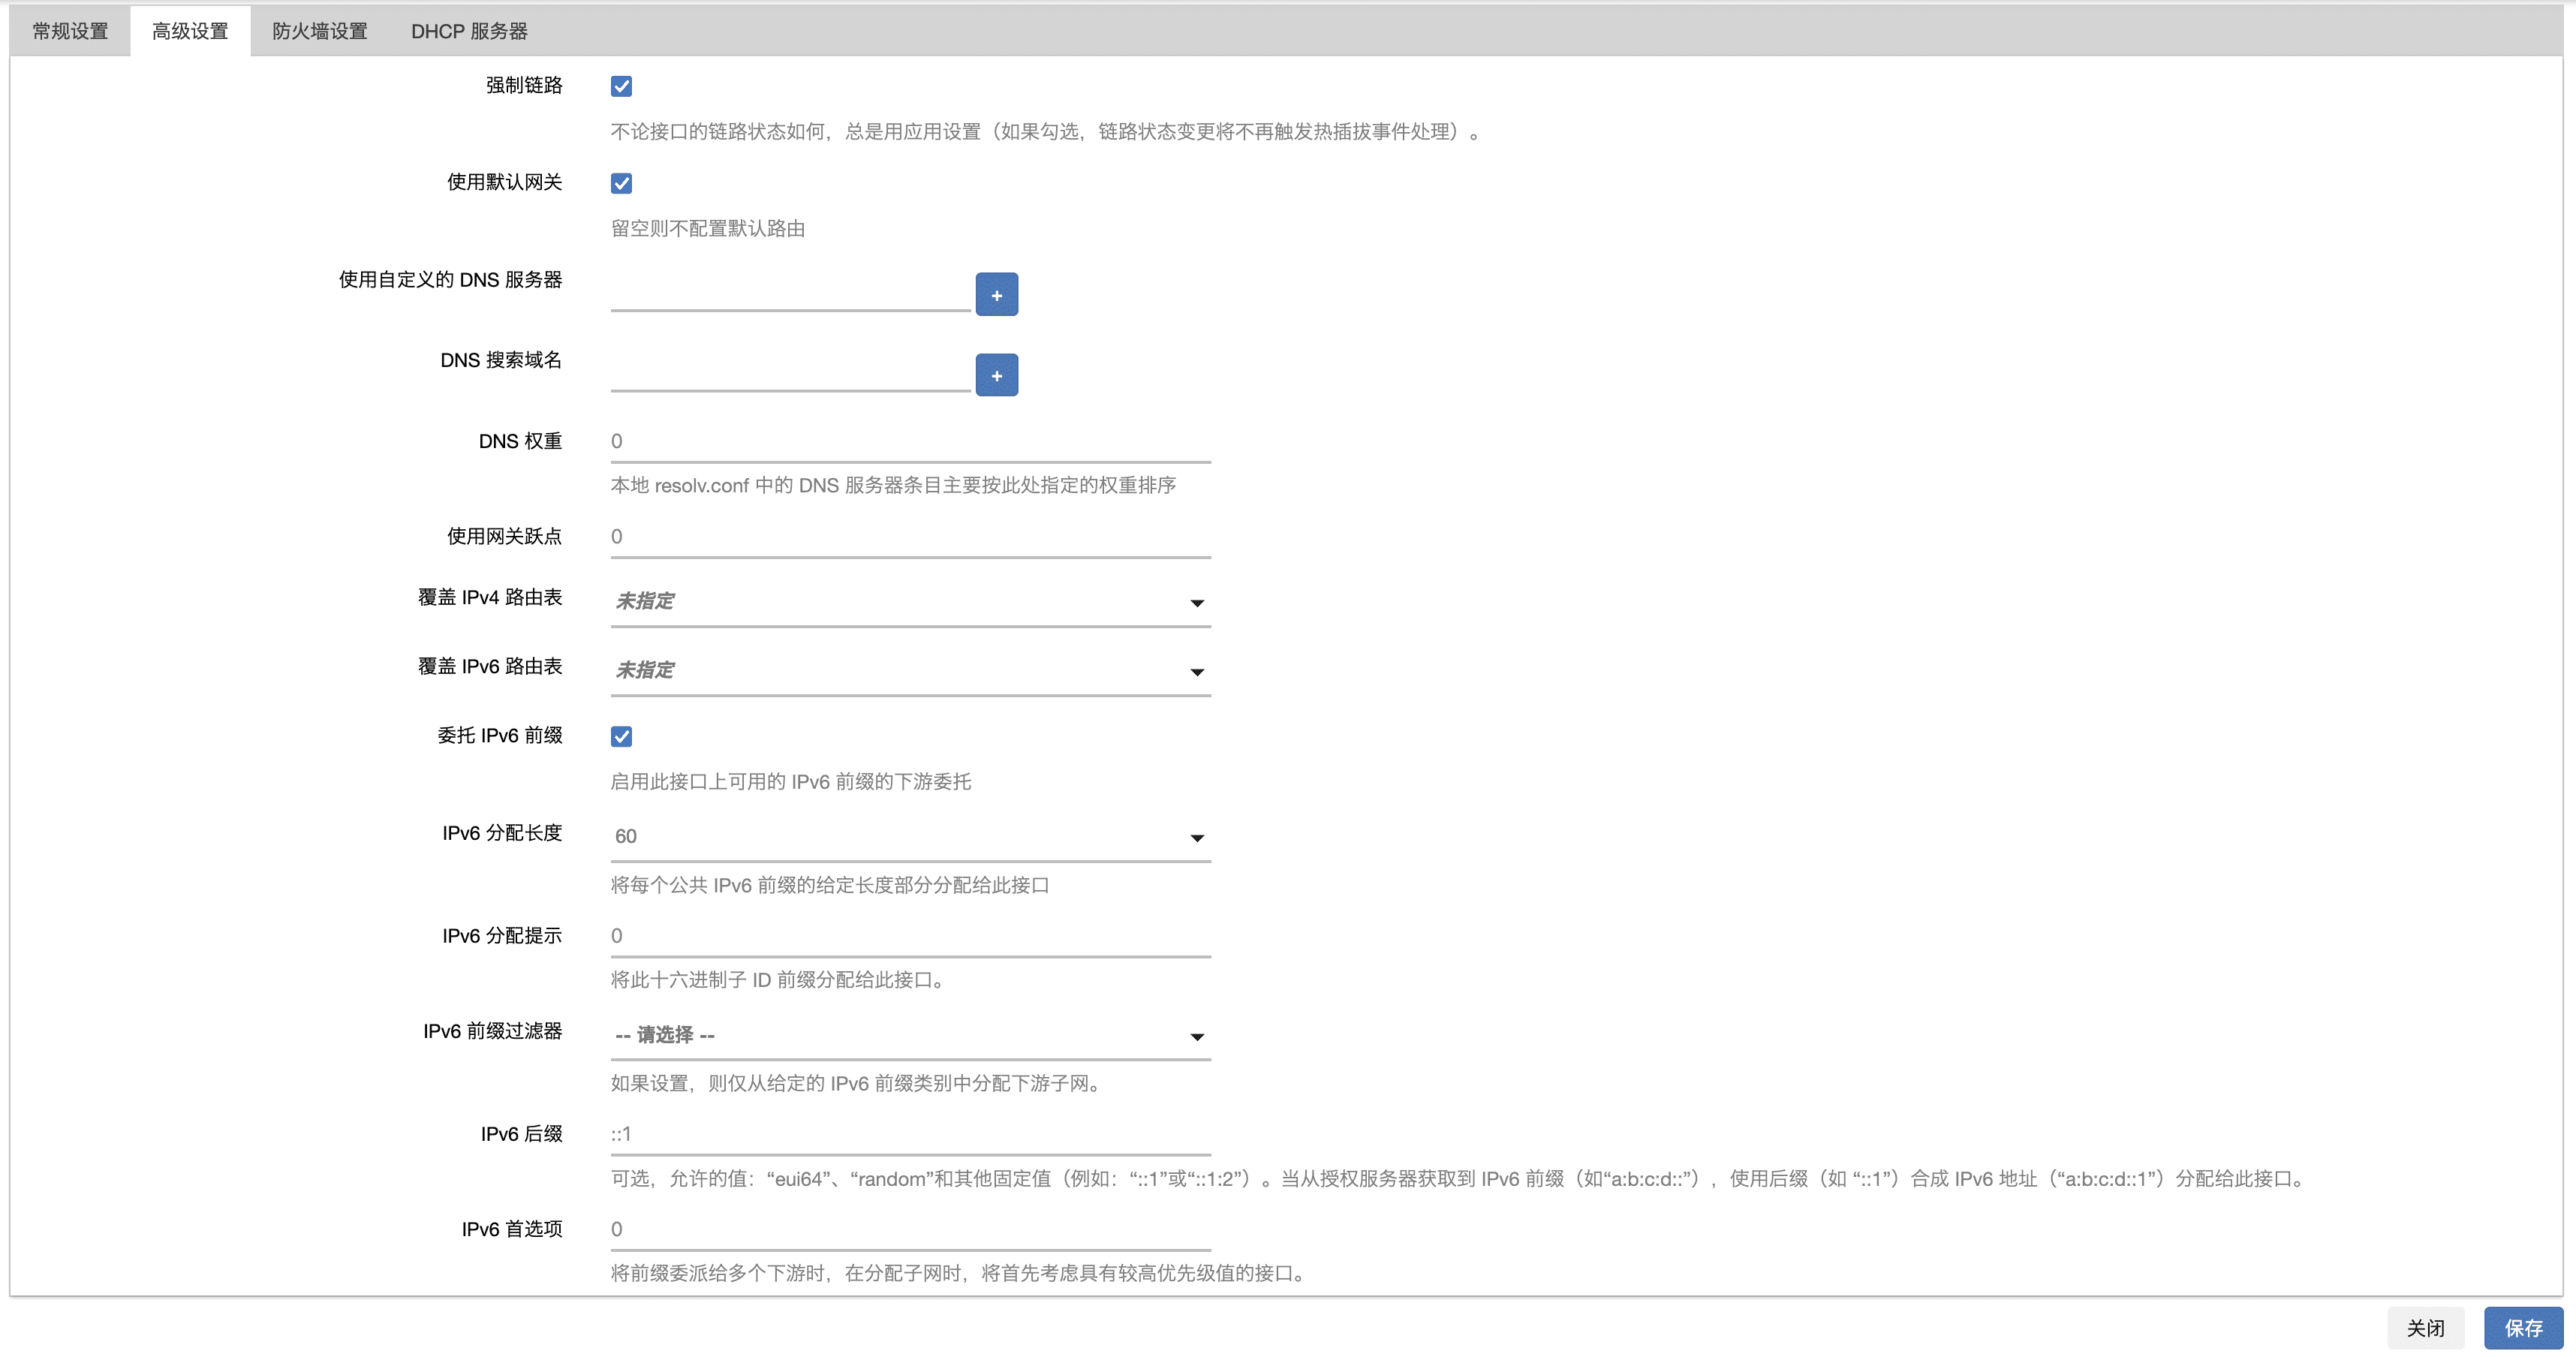Open the 覆盖 IPv4 路由表 dropdown

click(x=910, y=602)
